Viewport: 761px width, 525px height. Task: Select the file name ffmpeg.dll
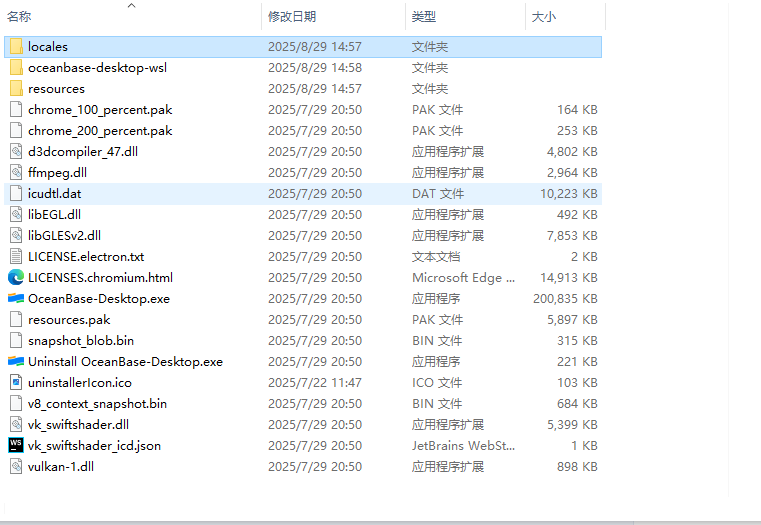57,172
